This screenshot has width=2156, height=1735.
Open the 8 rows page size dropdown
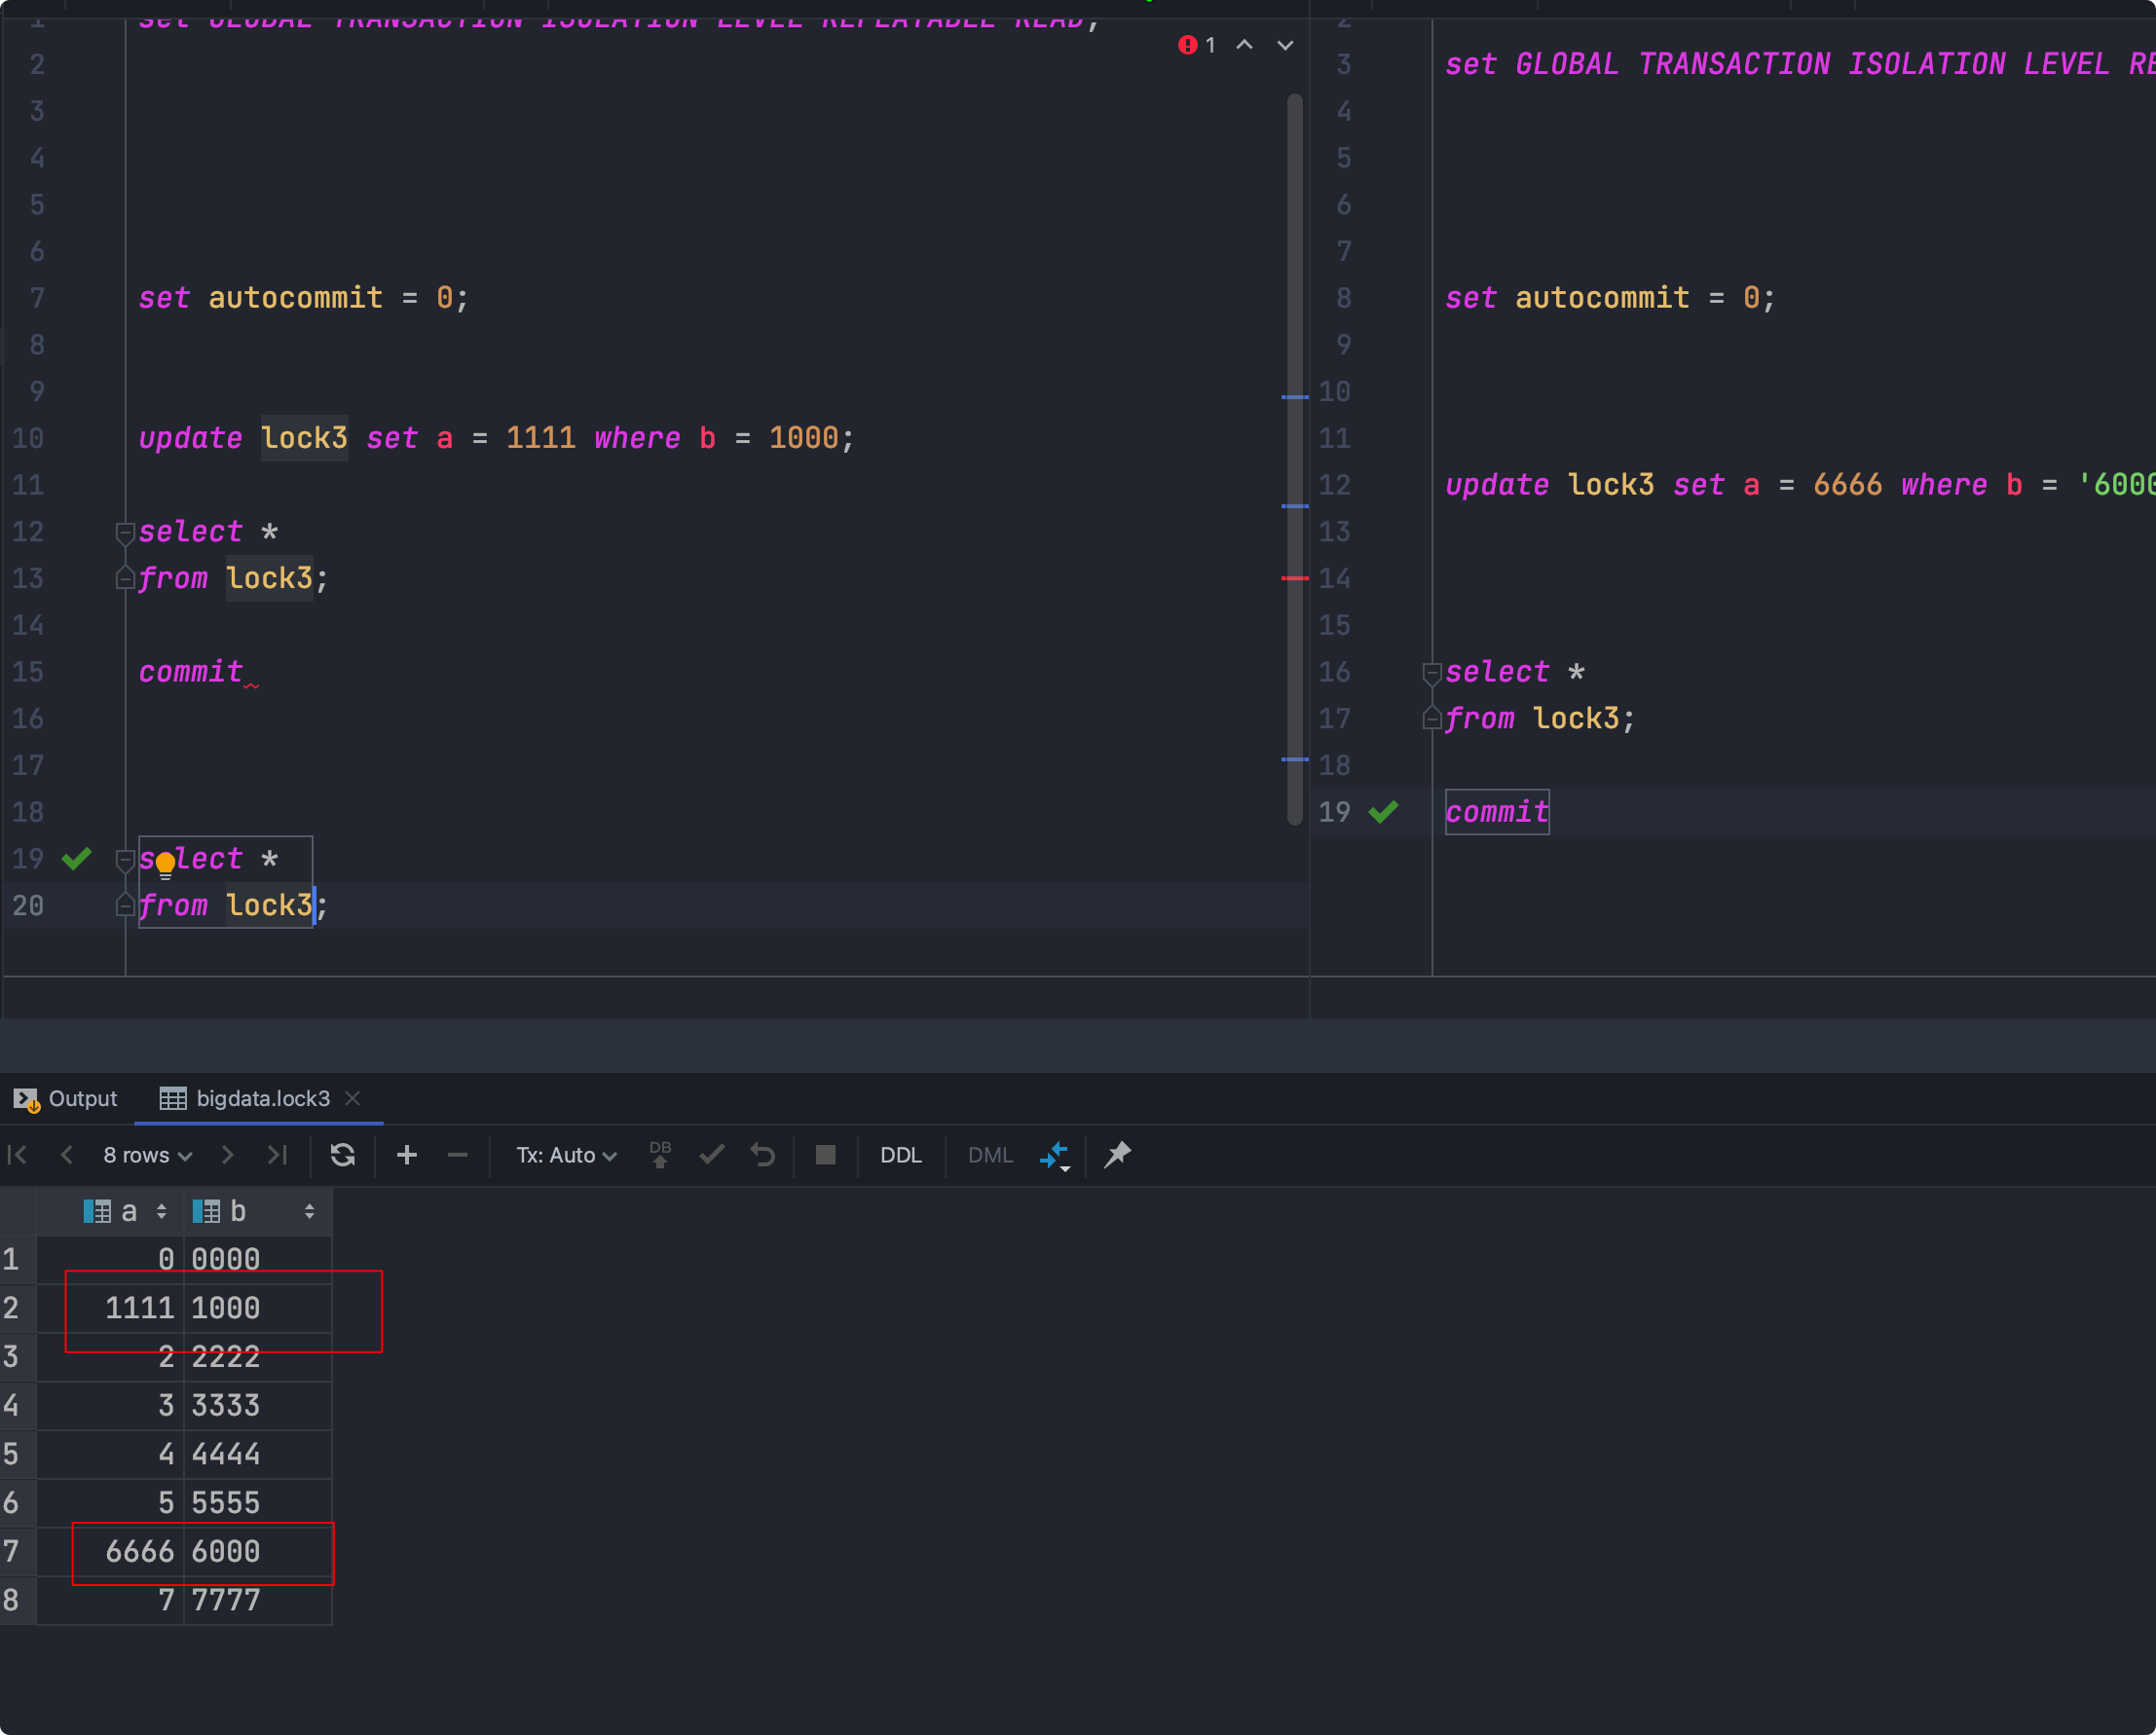[x=147, y=1155]
